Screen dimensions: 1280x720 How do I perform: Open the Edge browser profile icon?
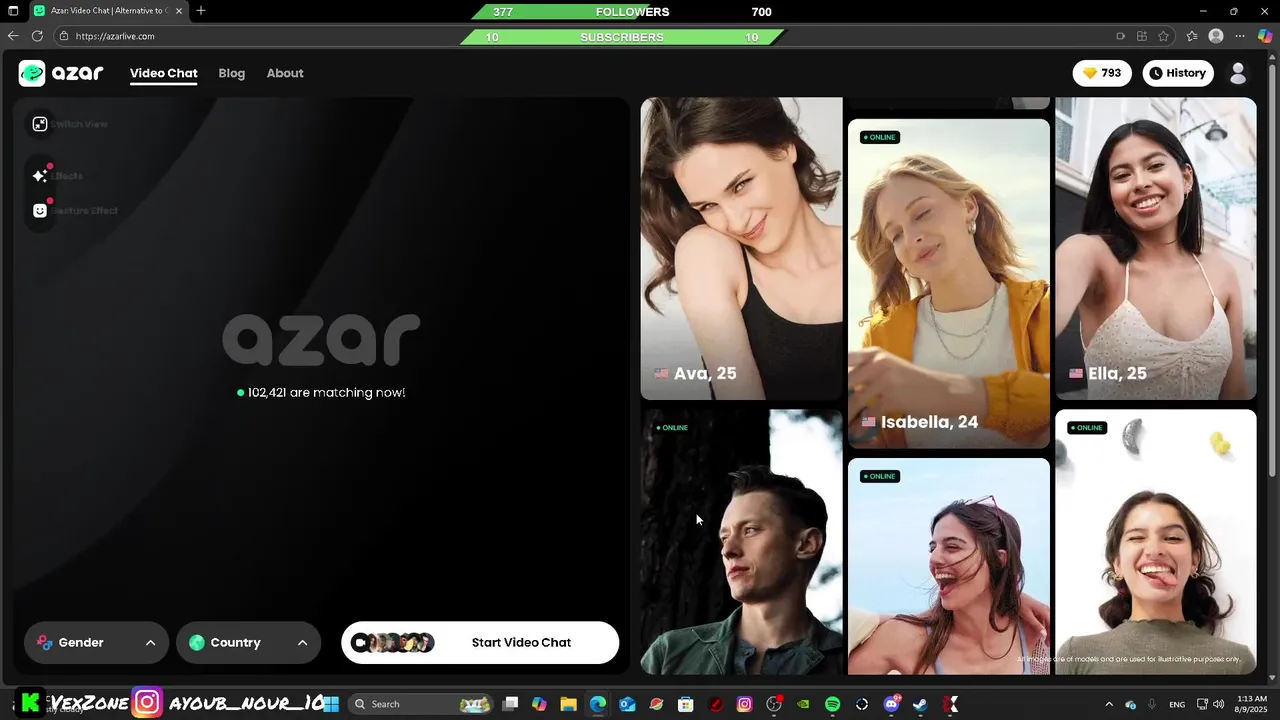(x=1216, y=36)
